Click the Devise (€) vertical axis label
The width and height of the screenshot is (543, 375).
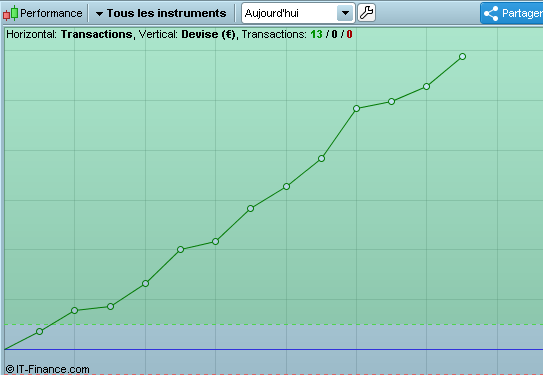coord(208,34)
